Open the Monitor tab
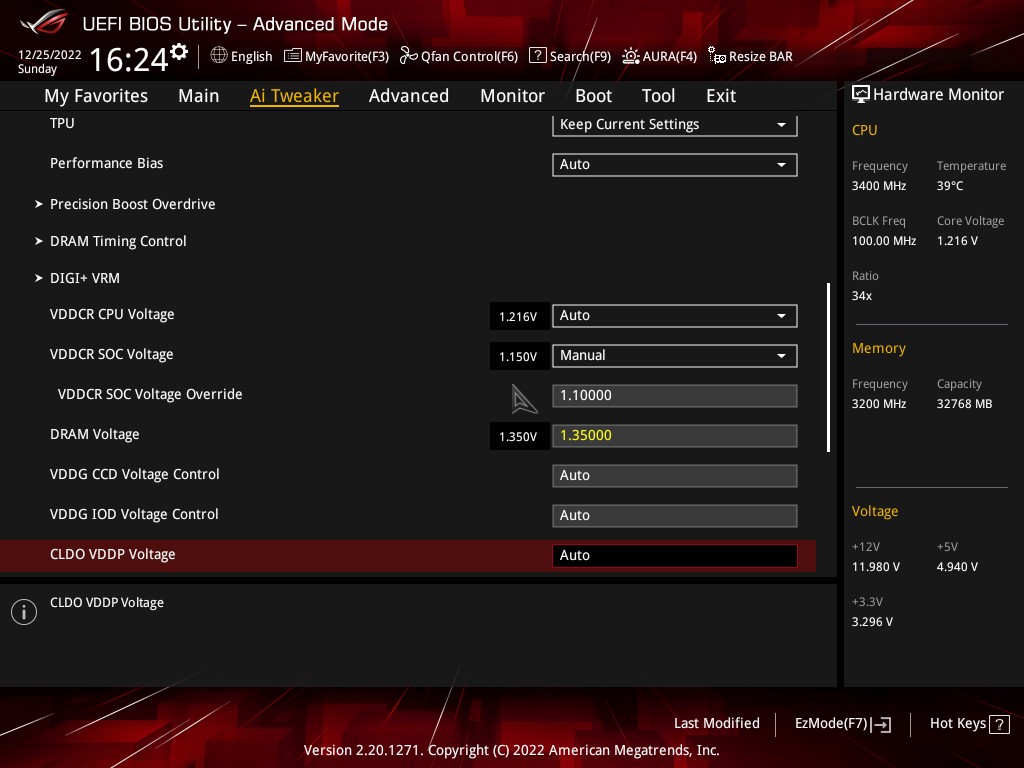The width and height of the screenshot is (1024, 768). click(x=513, y=96)
